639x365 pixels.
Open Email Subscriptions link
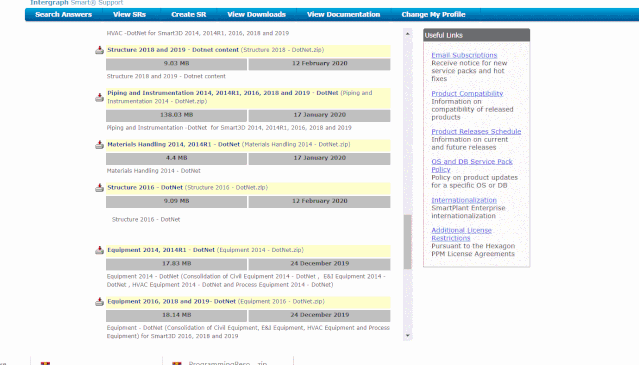tap(464, 55)
